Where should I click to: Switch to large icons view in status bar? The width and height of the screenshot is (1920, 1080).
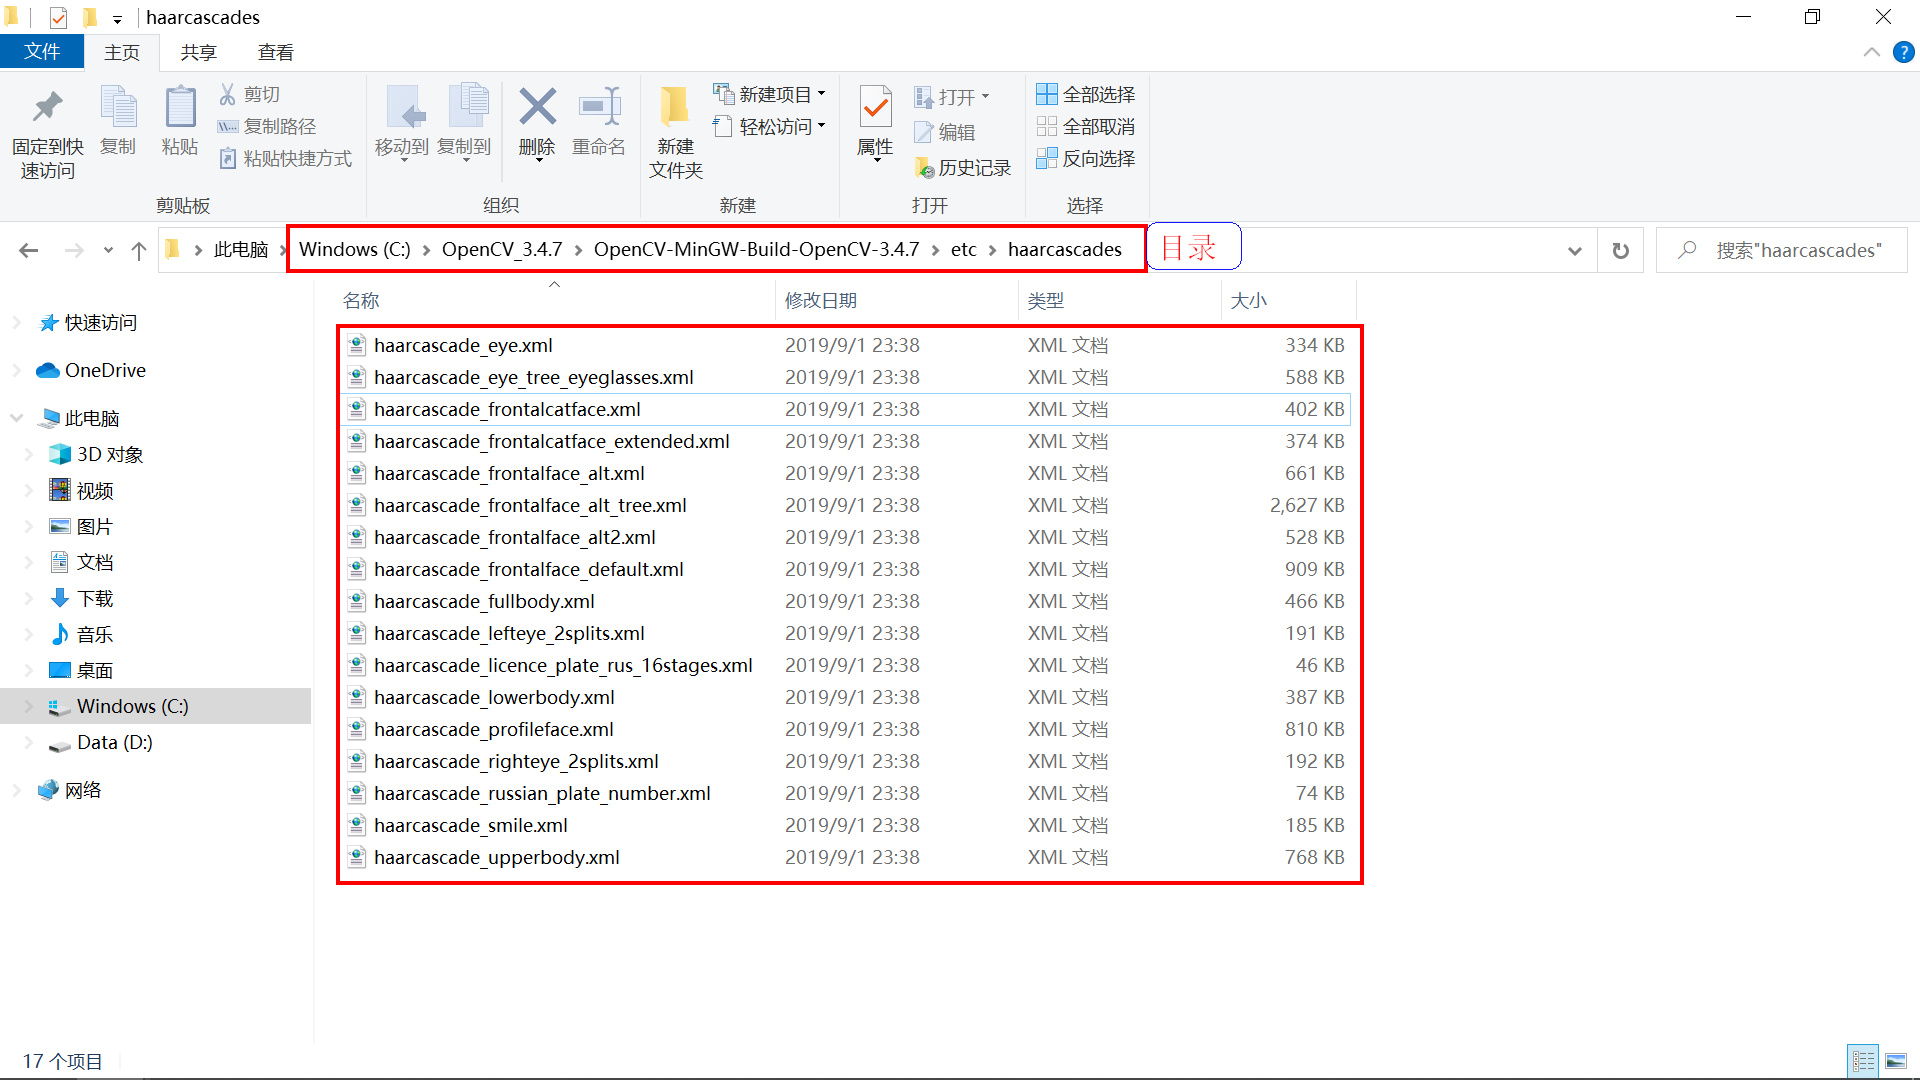click(1896, 1061)
